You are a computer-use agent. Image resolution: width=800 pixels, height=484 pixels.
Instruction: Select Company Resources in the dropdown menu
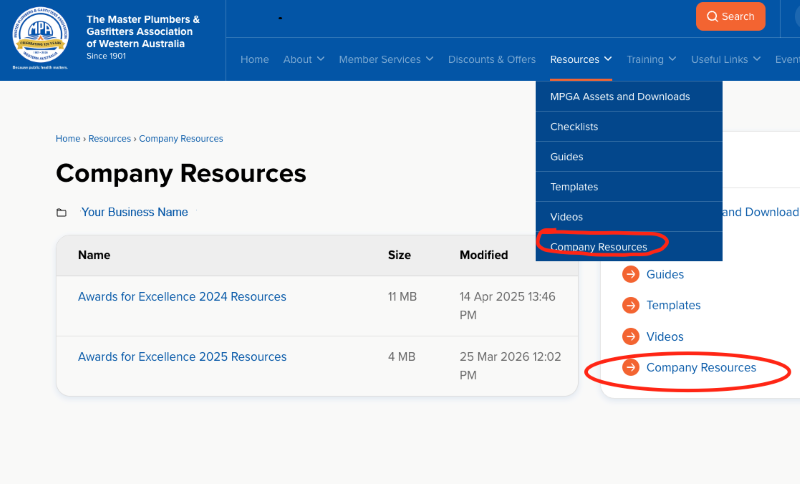pyautogui.click(x=598, y=247)
